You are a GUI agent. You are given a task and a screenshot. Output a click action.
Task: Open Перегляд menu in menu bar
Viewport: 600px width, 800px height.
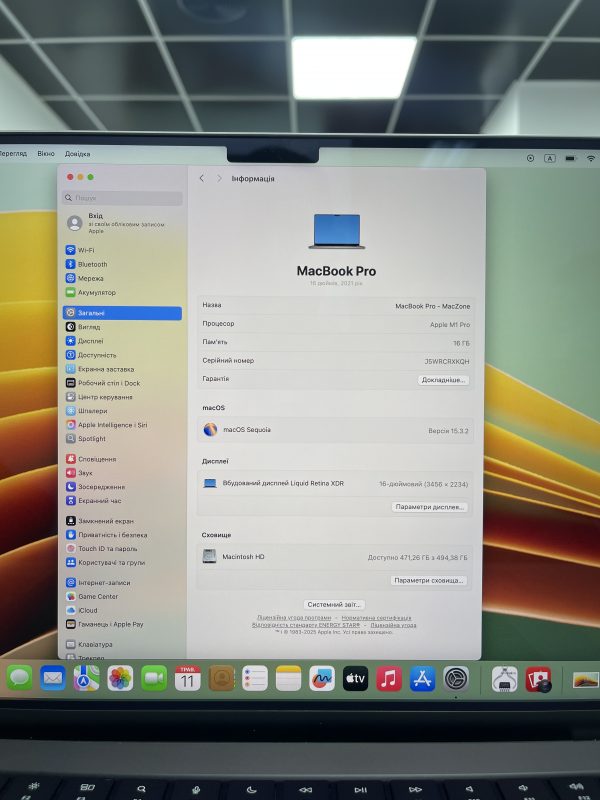tap(13, 154)
